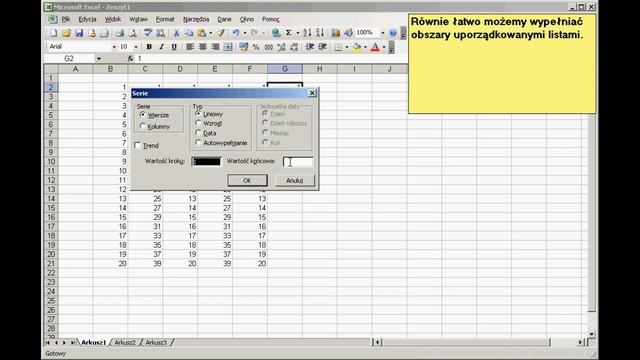The height and width of the screenshot is (360, 640).
Task: Select row header 21
Action: (x=51, y=264)
